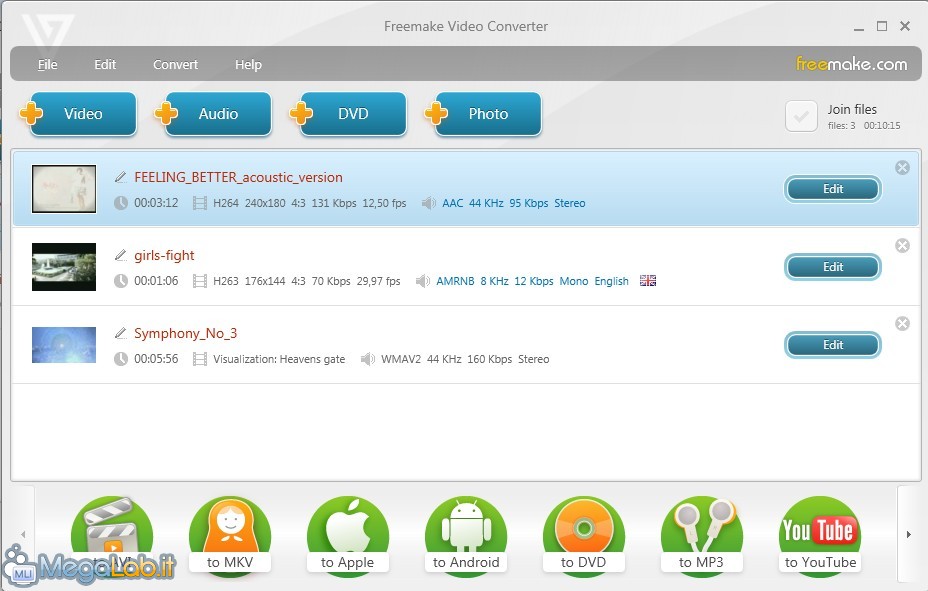
Task: Click the FEELING_BETTER duration clock icon
Action: tap(121, 203)
